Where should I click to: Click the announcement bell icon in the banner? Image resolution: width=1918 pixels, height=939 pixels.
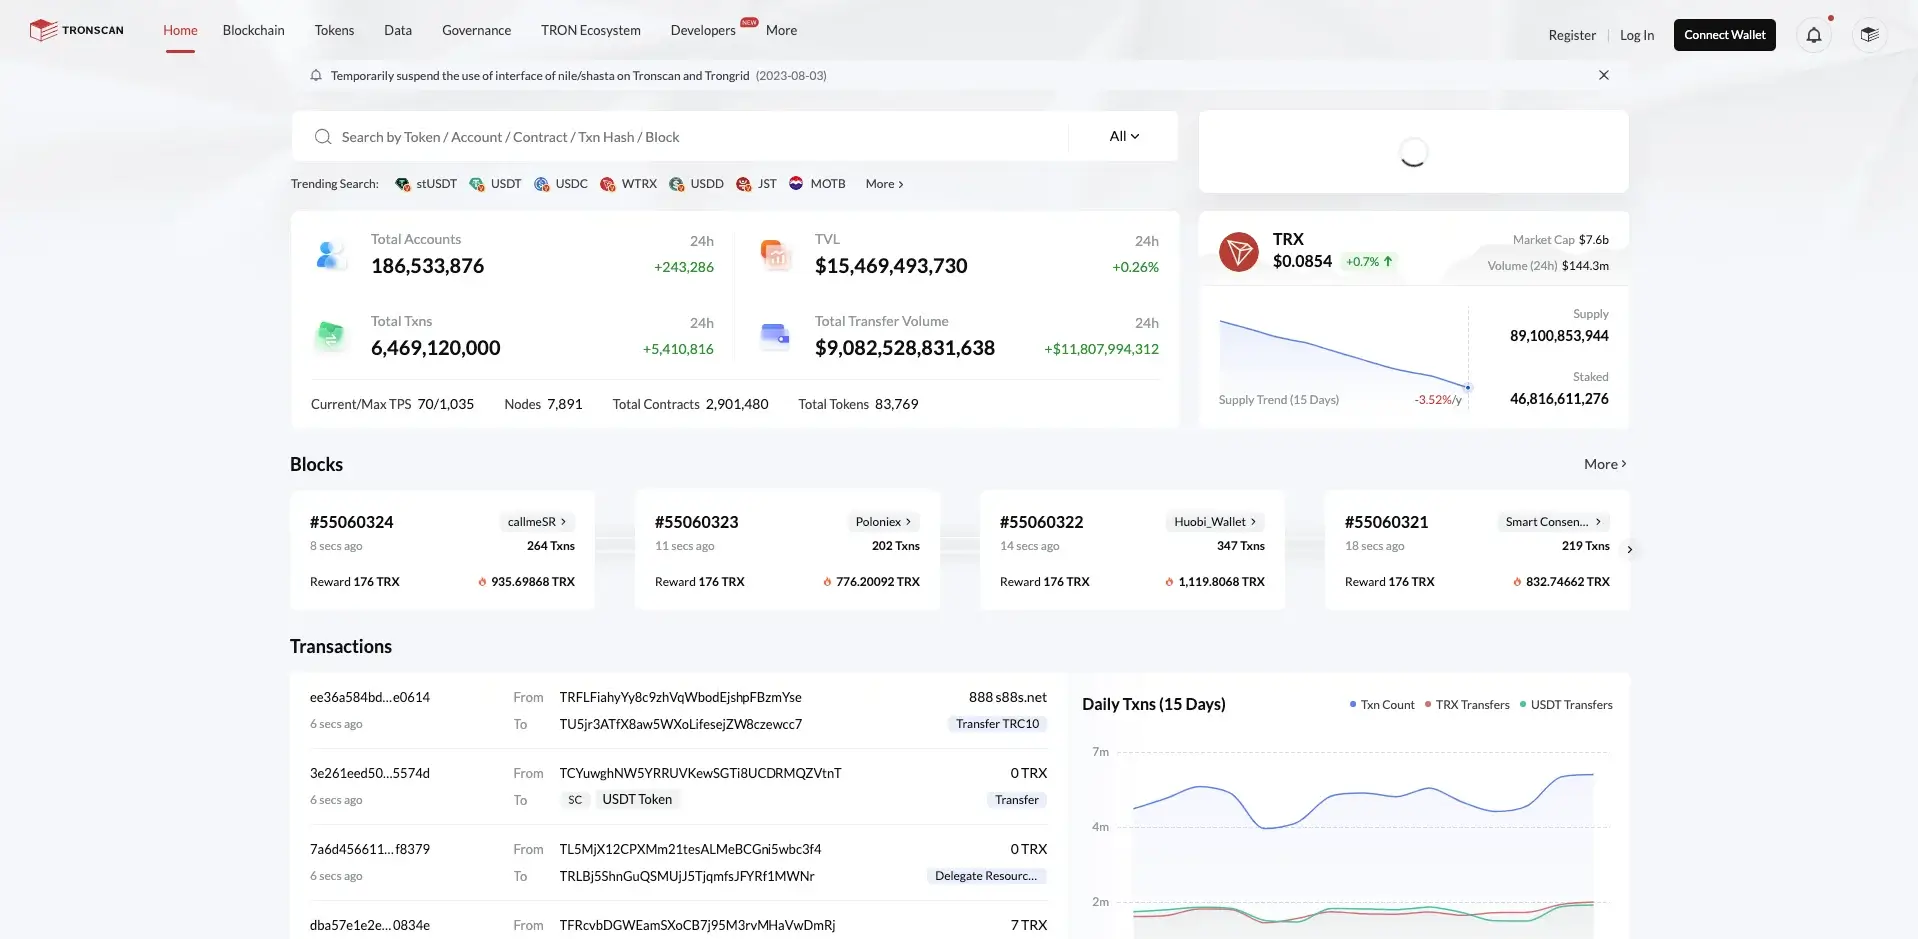(x=316, y=75)
